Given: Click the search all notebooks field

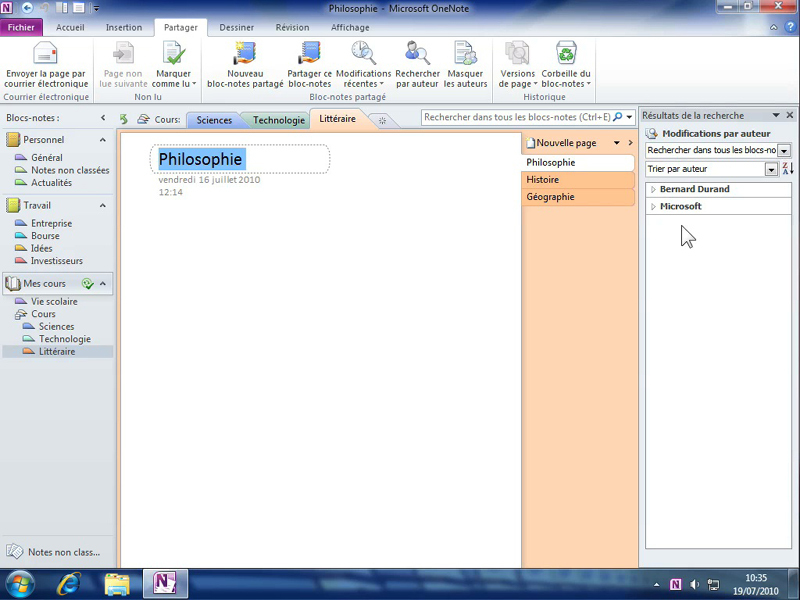Looking at the screenshot, I should [x=516, y=117].
